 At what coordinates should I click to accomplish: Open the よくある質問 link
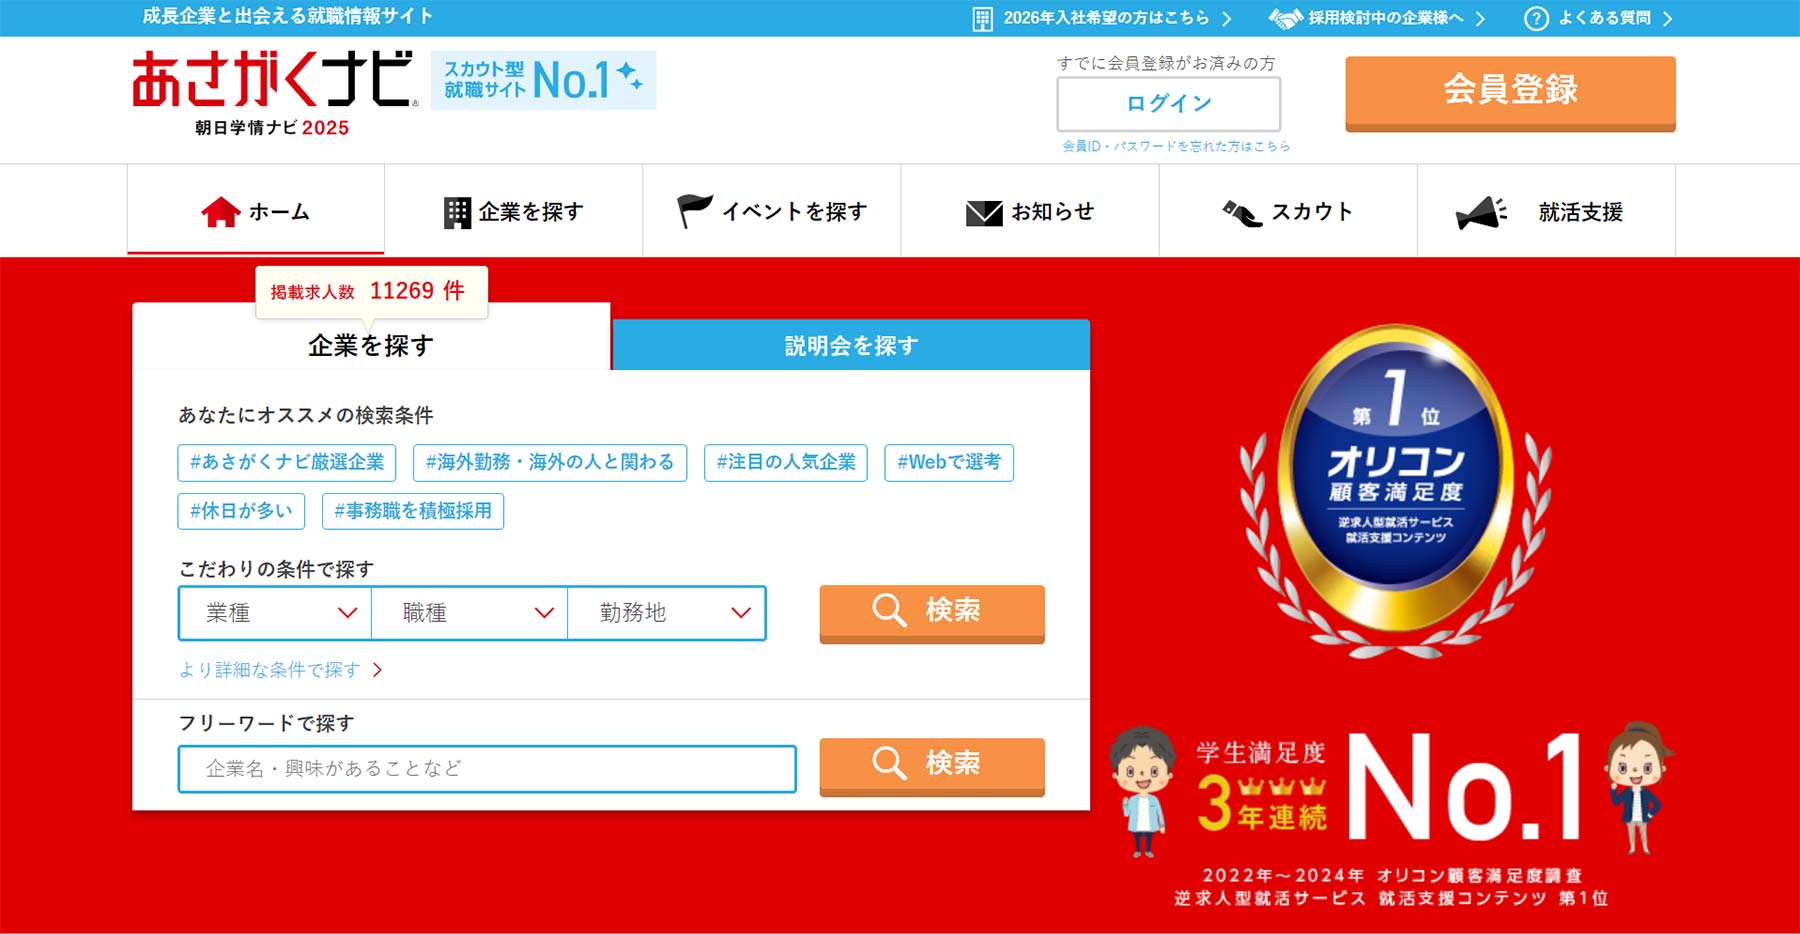(1599, 18)
